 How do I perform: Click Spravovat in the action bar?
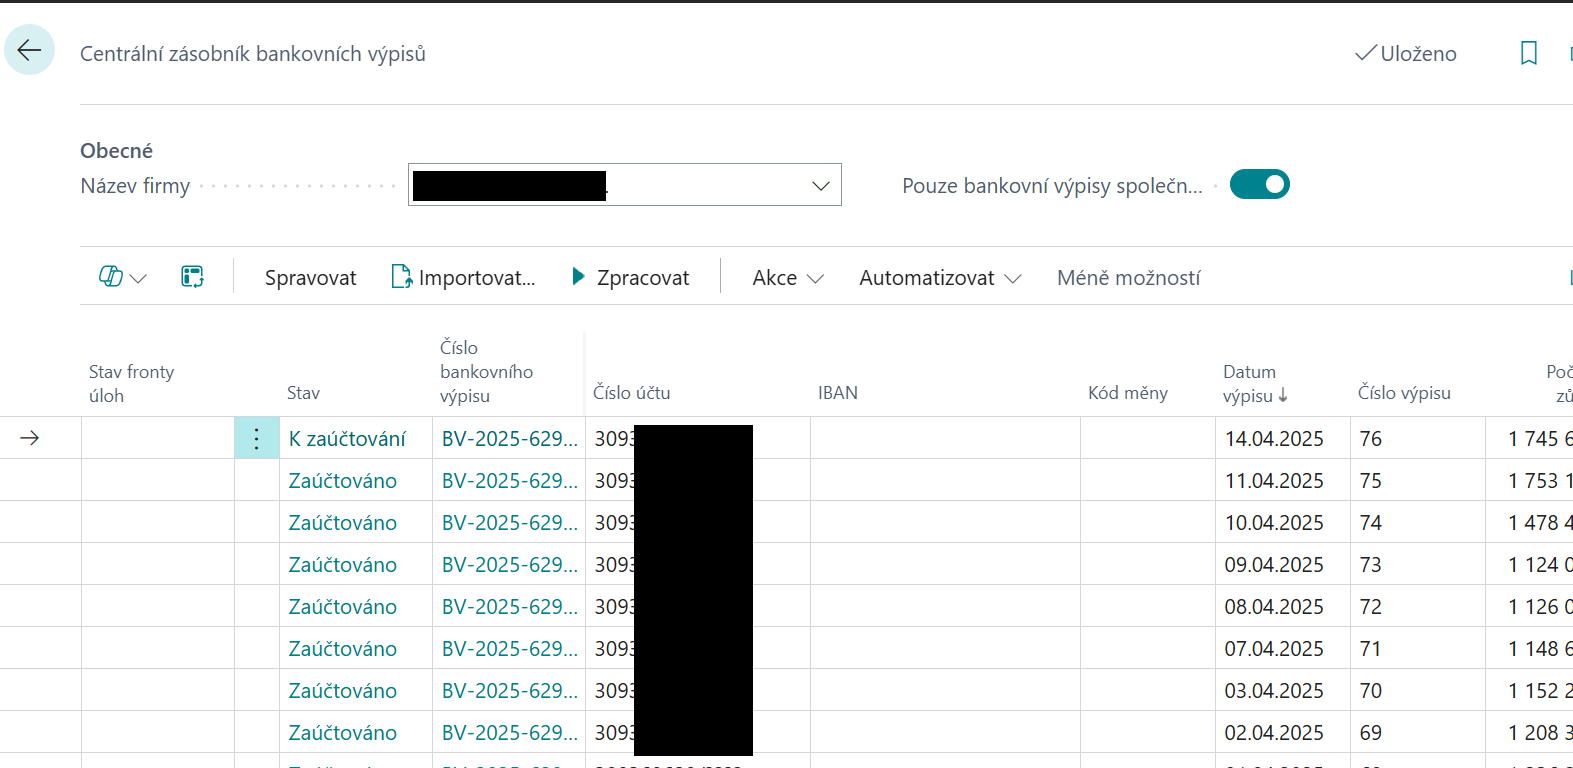(310, 277)
